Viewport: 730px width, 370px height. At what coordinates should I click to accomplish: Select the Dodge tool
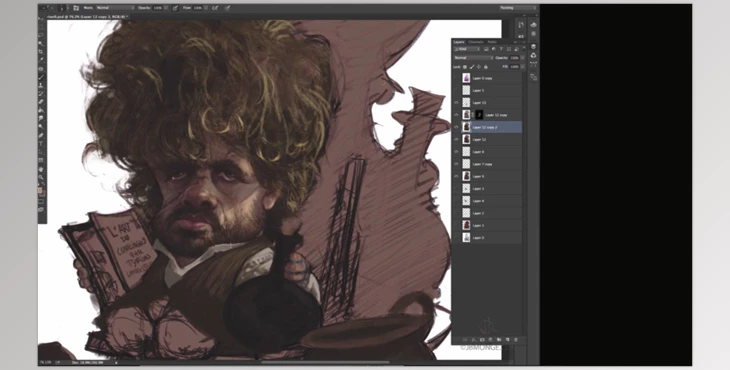click(41, 127)
